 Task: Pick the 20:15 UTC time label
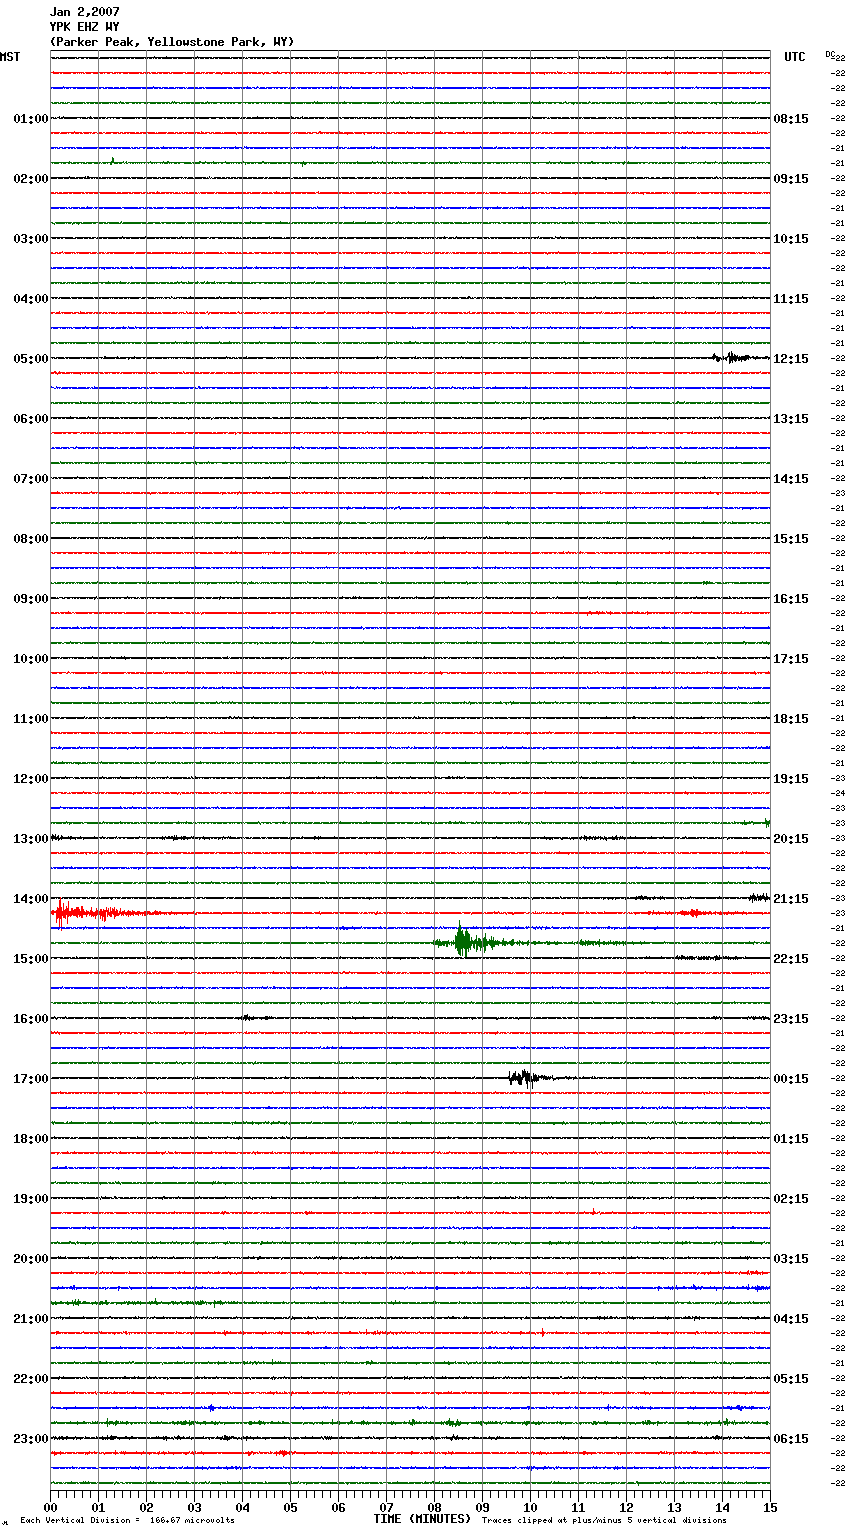click(x=791, y=839)
